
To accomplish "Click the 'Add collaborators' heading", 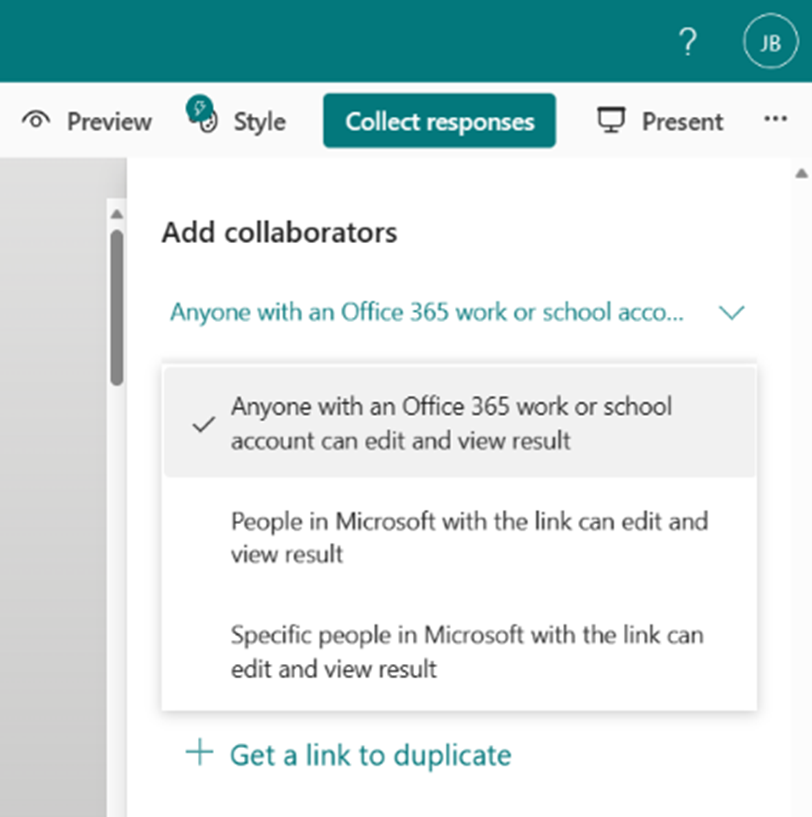I will pos(279,232).
